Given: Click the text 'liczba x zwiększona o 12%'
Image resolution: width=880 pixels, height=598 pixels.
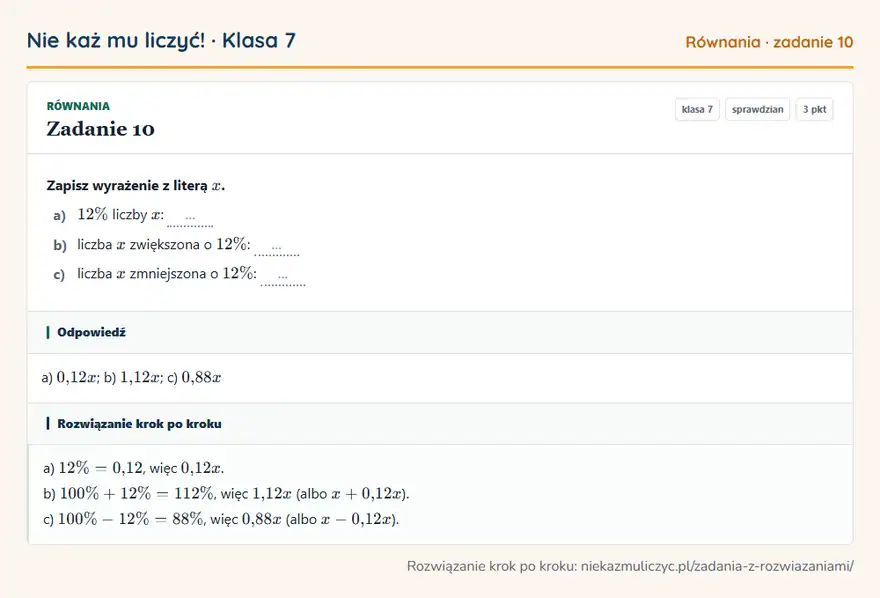Looking at the screenshot, I should click(x=164, y=245).
